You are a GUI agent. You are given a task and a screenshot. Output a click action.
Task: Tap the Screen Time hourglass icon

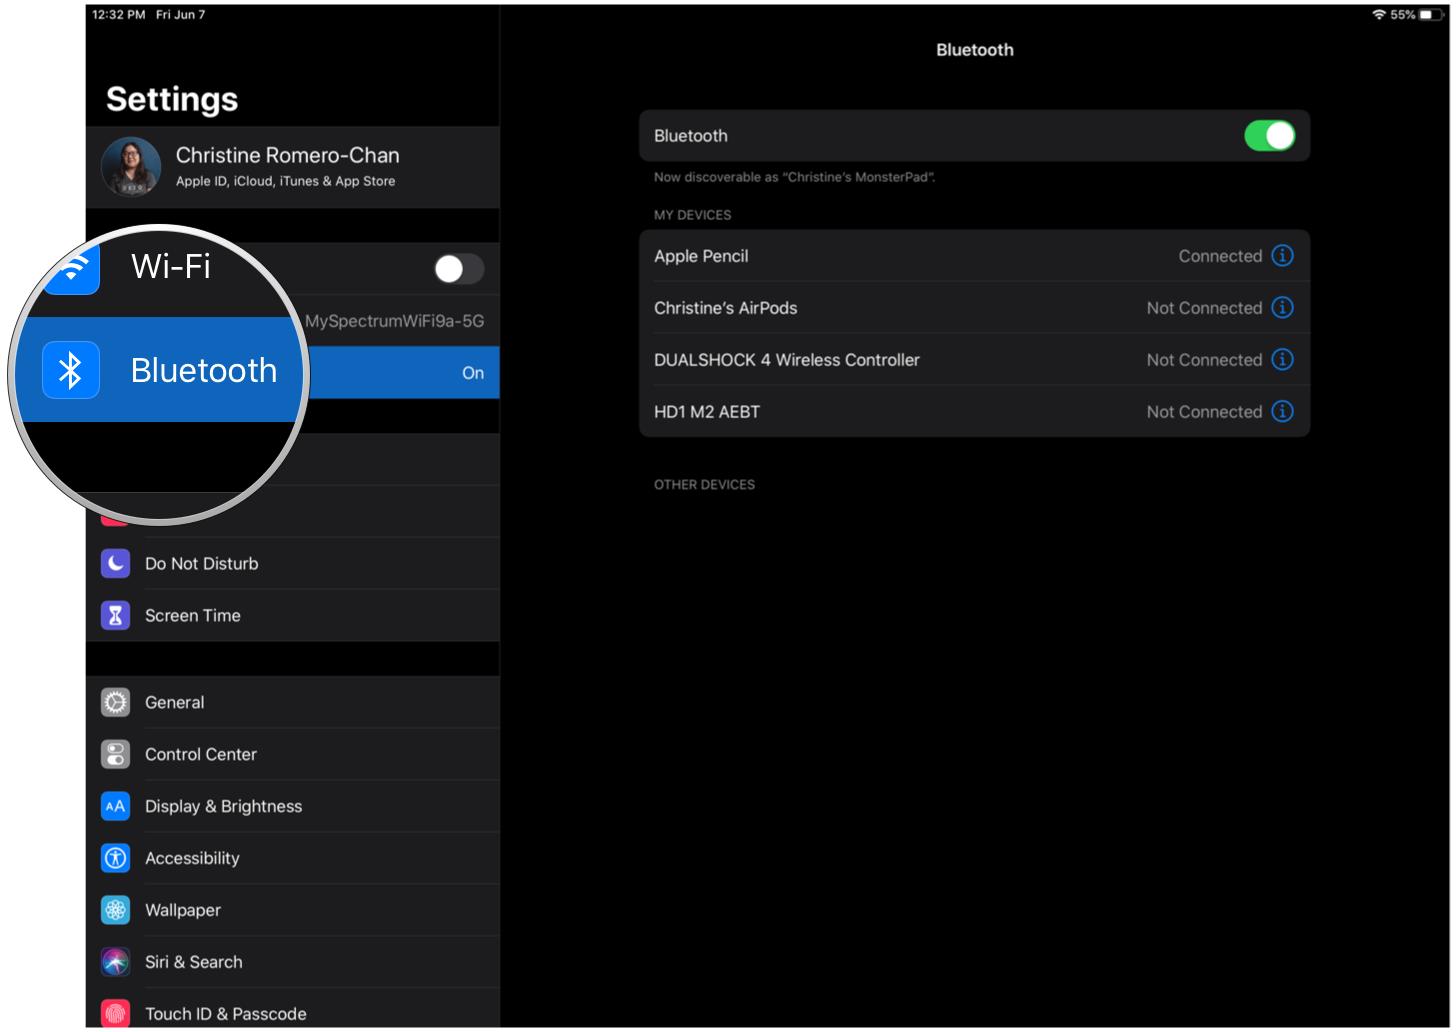pyautogui.click(x=116, y=616)
